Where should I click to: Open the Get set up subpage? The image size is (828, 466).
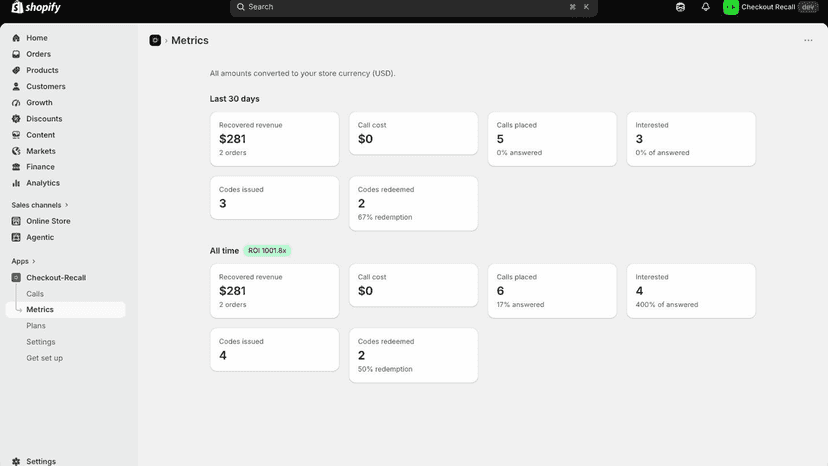click(44, 358)
